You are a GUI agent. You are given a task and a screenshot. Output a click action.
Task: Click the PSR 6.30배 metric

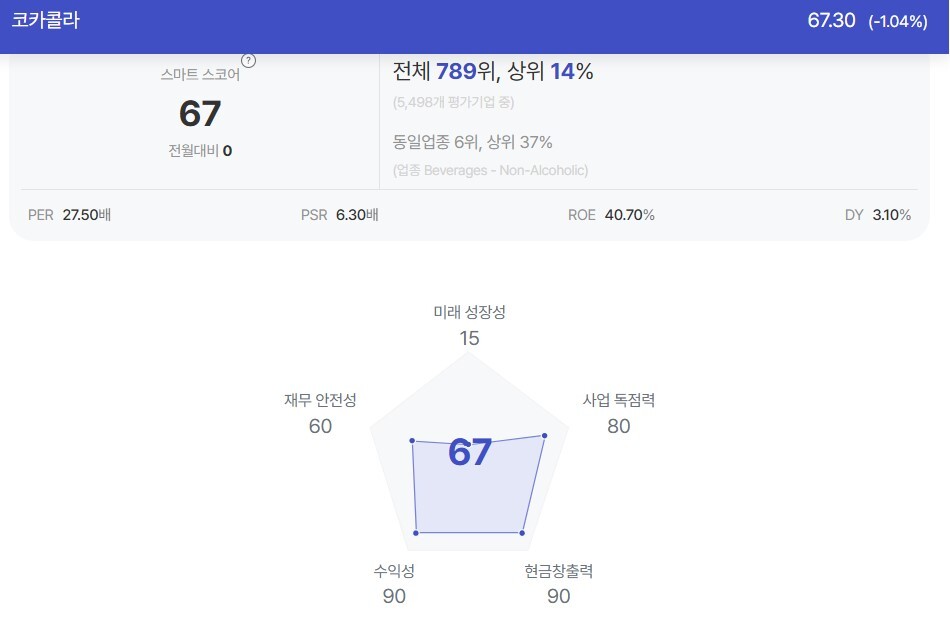point(339,215)
